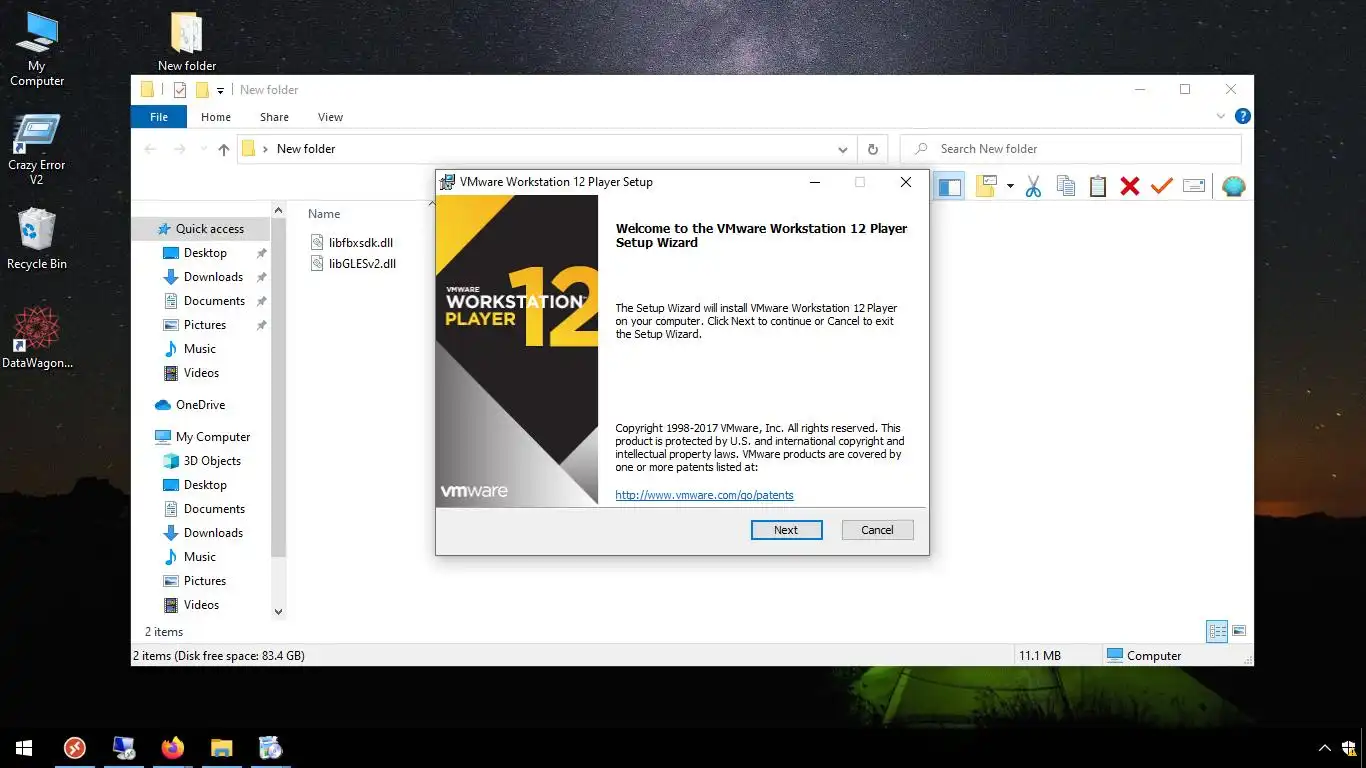The image size is (1366, 768).
Task: Open Explorer help via blue question mark
Action: click(x=1243, y=117)
